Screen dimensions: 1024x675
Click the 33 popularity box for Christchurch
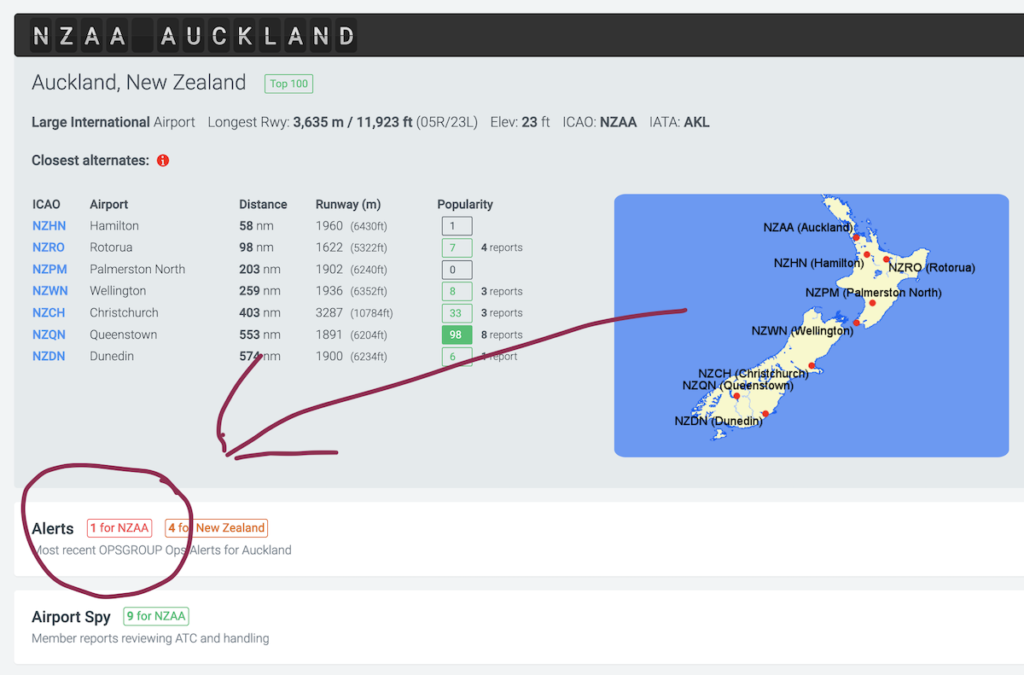click(x=457, y=313)
